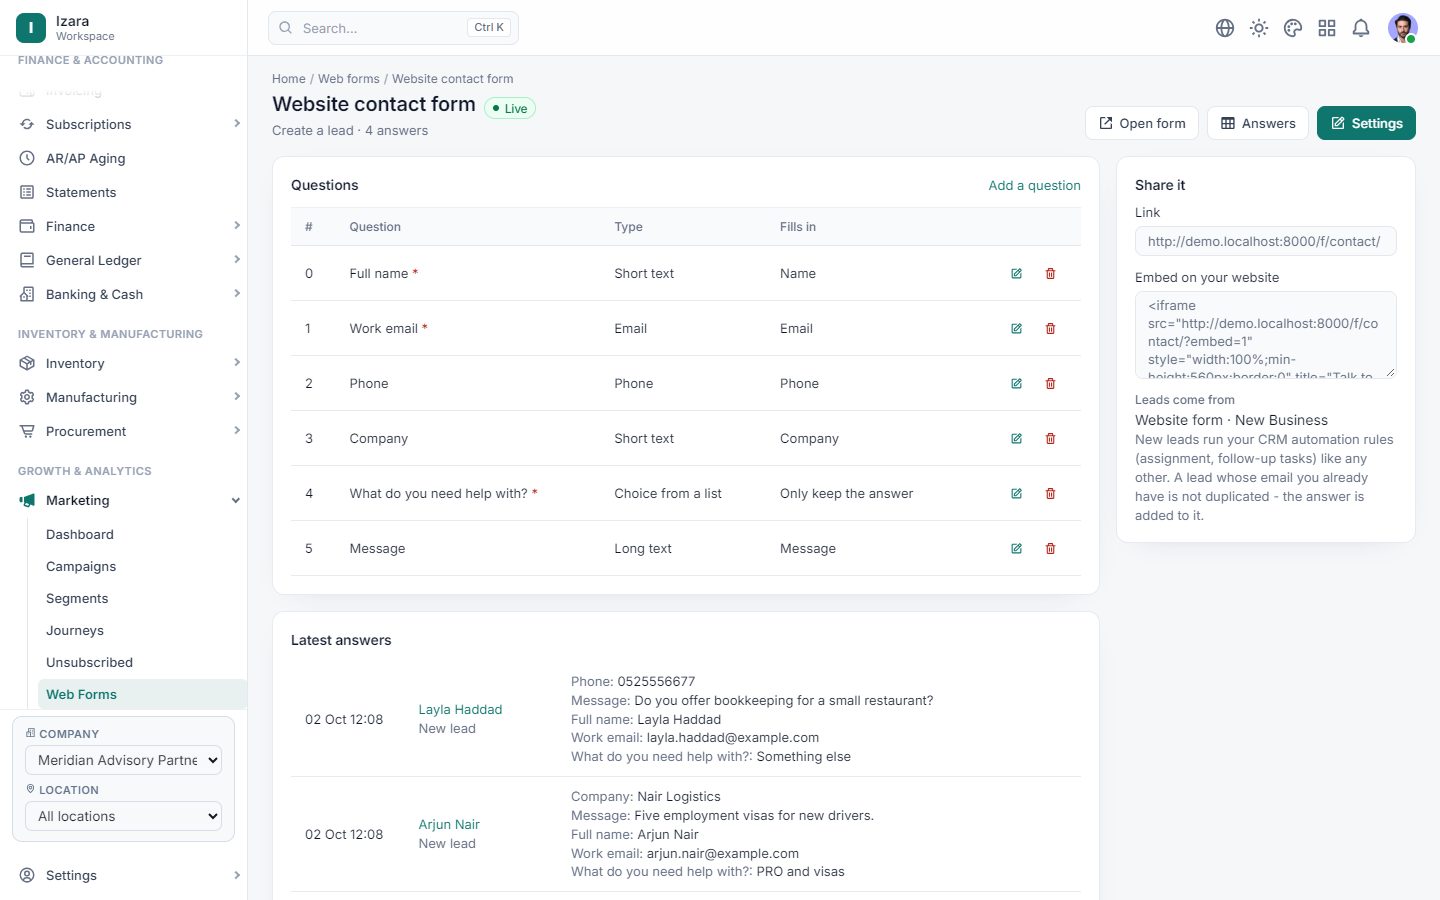The image size is (1440, 900).
Task: Open the apps grid menu
Action: (1327, 28)
